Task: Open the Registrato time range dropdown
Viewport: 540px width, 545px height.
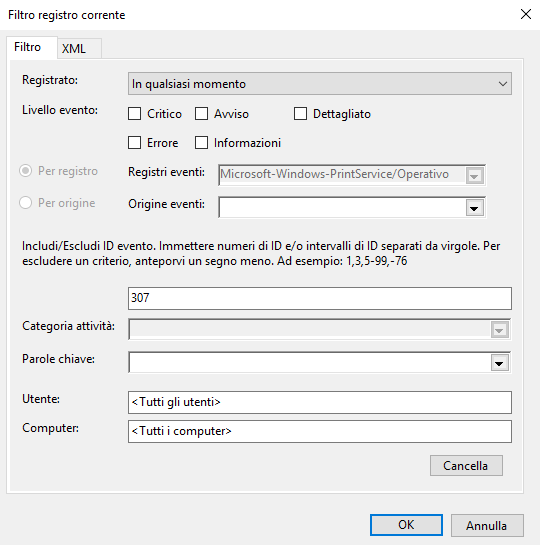Action: point(320,84)
